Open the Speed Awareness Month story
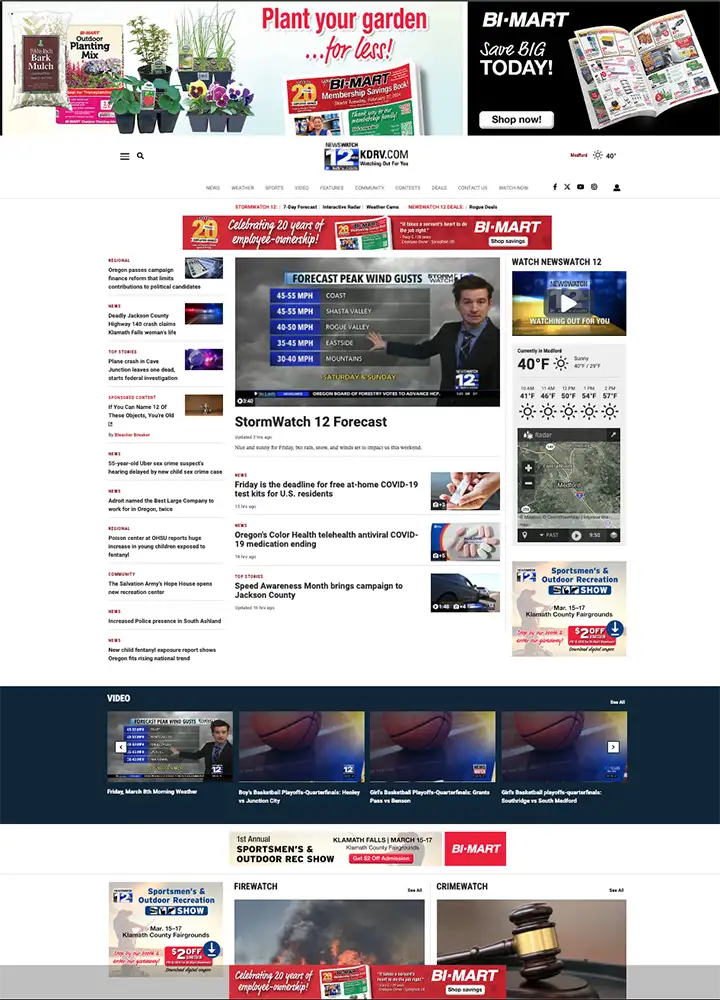The width and height of the screenshot is (720, 1000). (x=319, y=591)
